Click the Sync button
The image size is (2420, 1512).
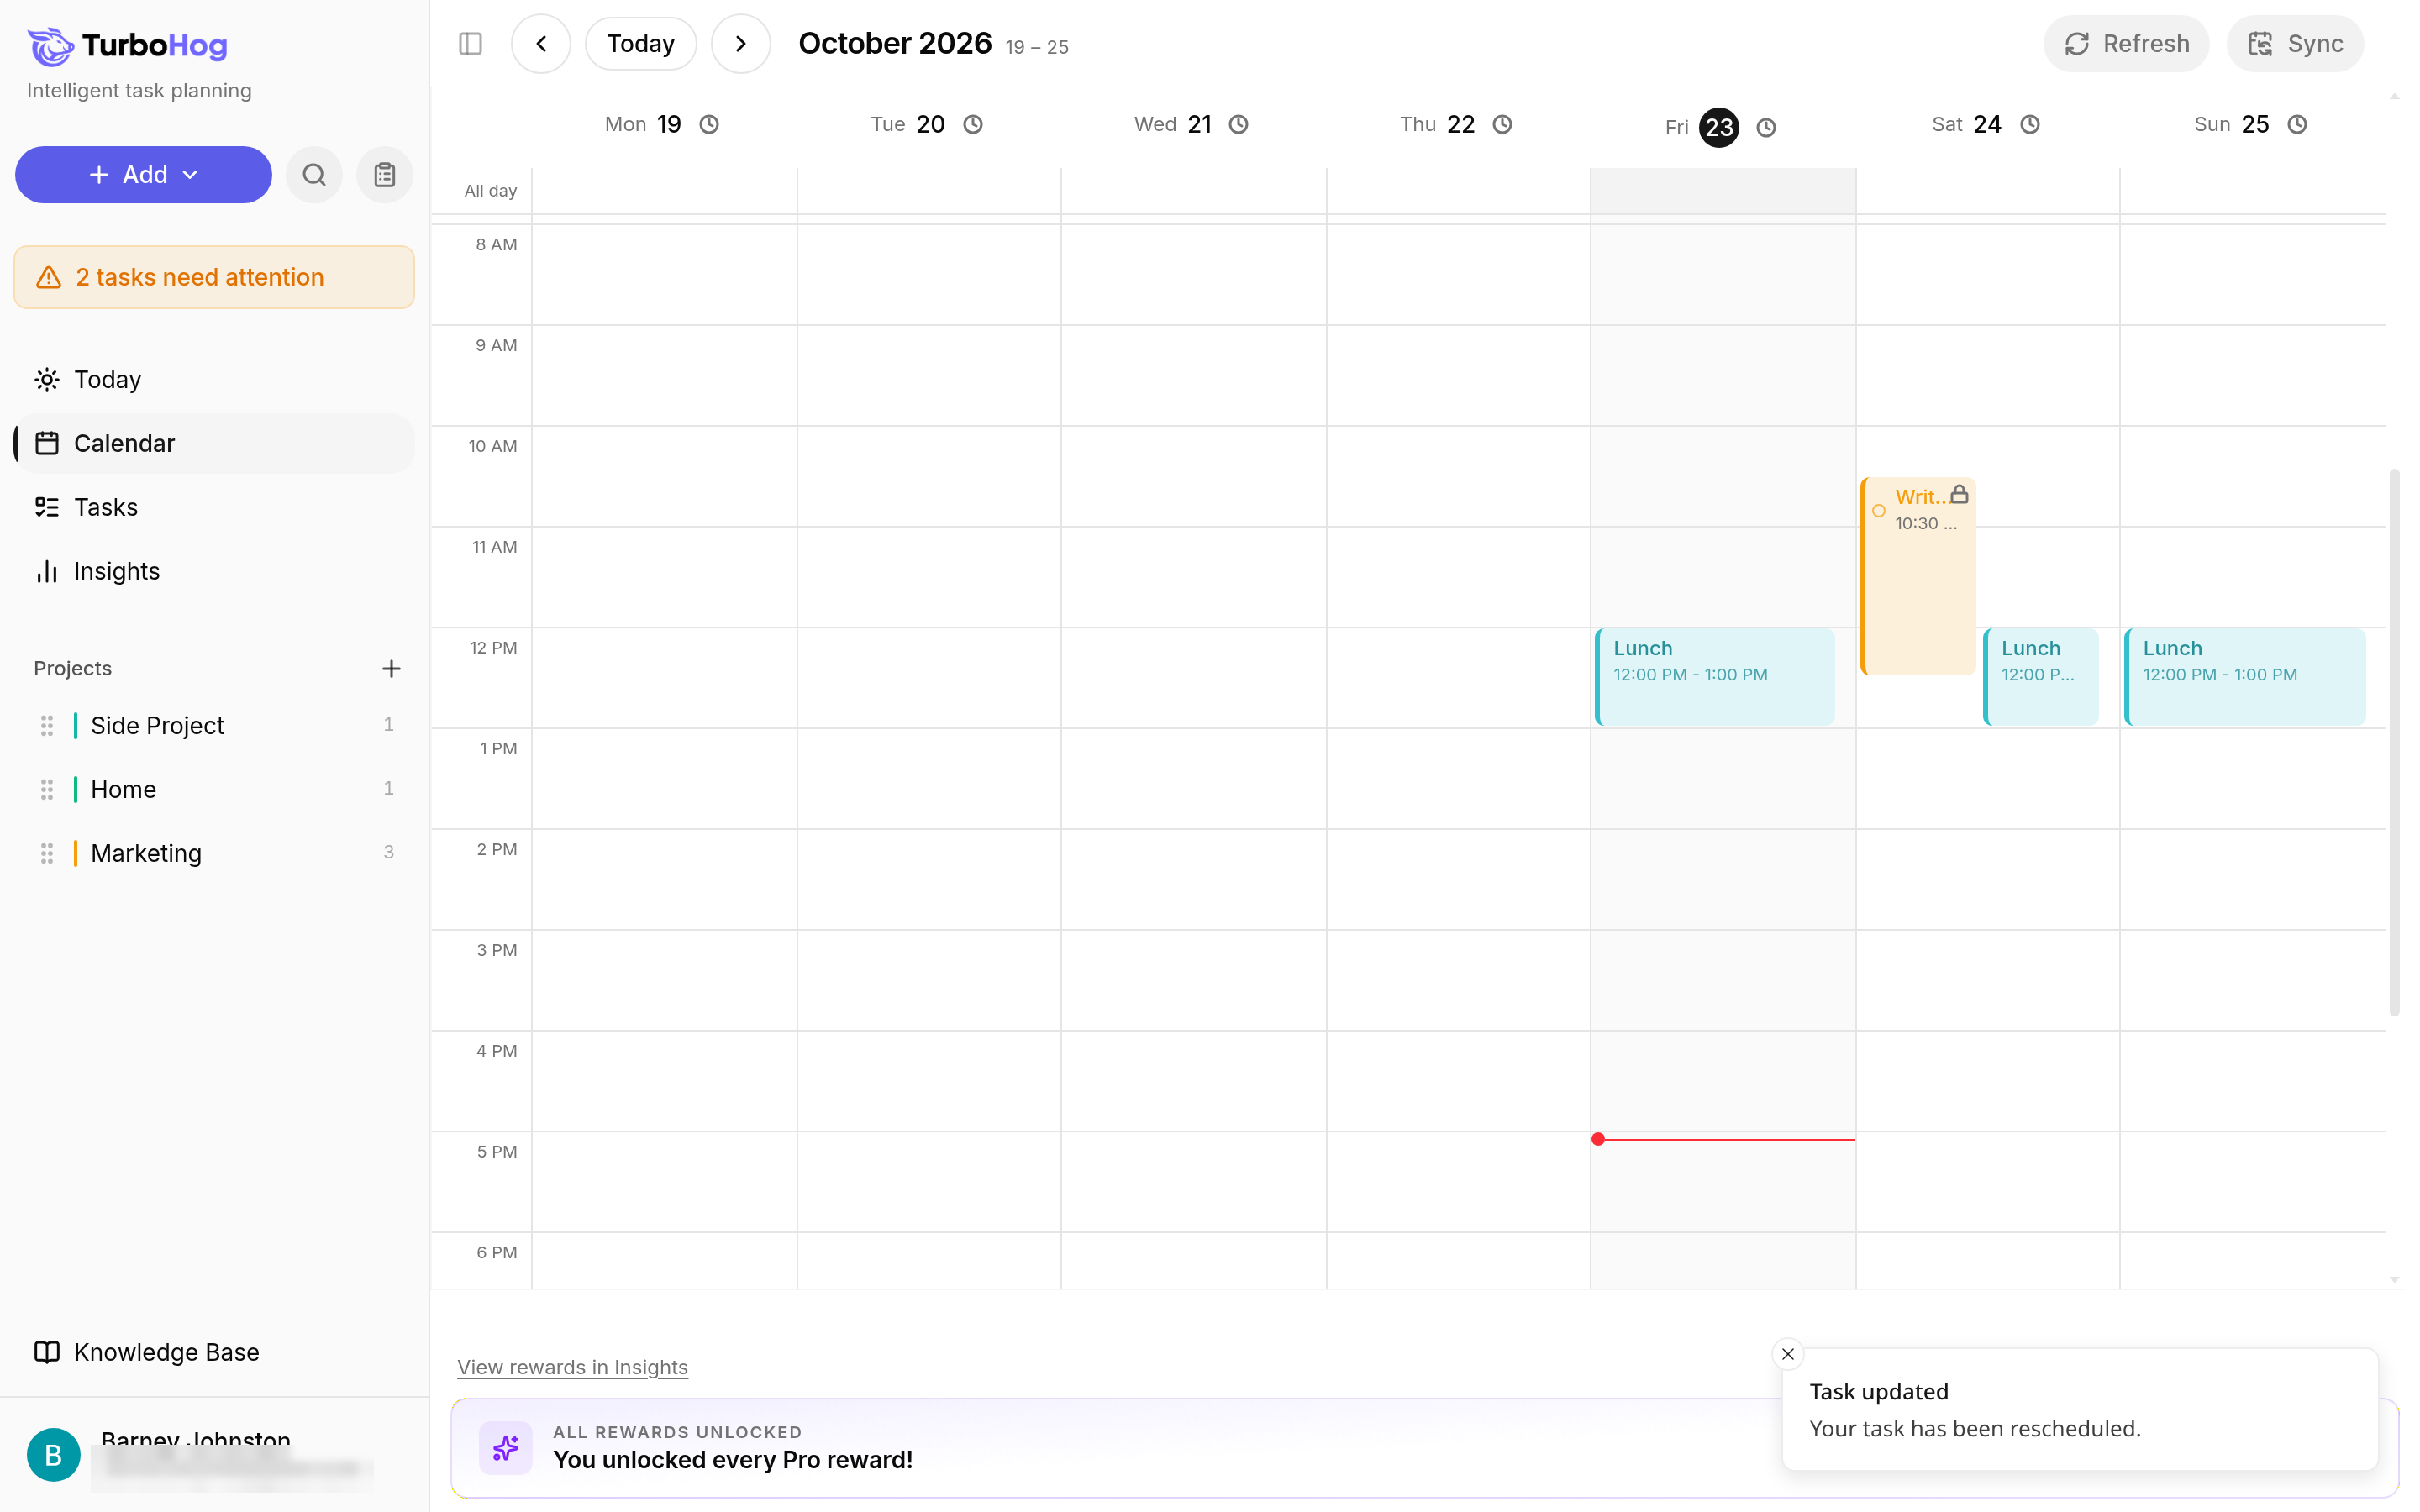click(2295, 44)
